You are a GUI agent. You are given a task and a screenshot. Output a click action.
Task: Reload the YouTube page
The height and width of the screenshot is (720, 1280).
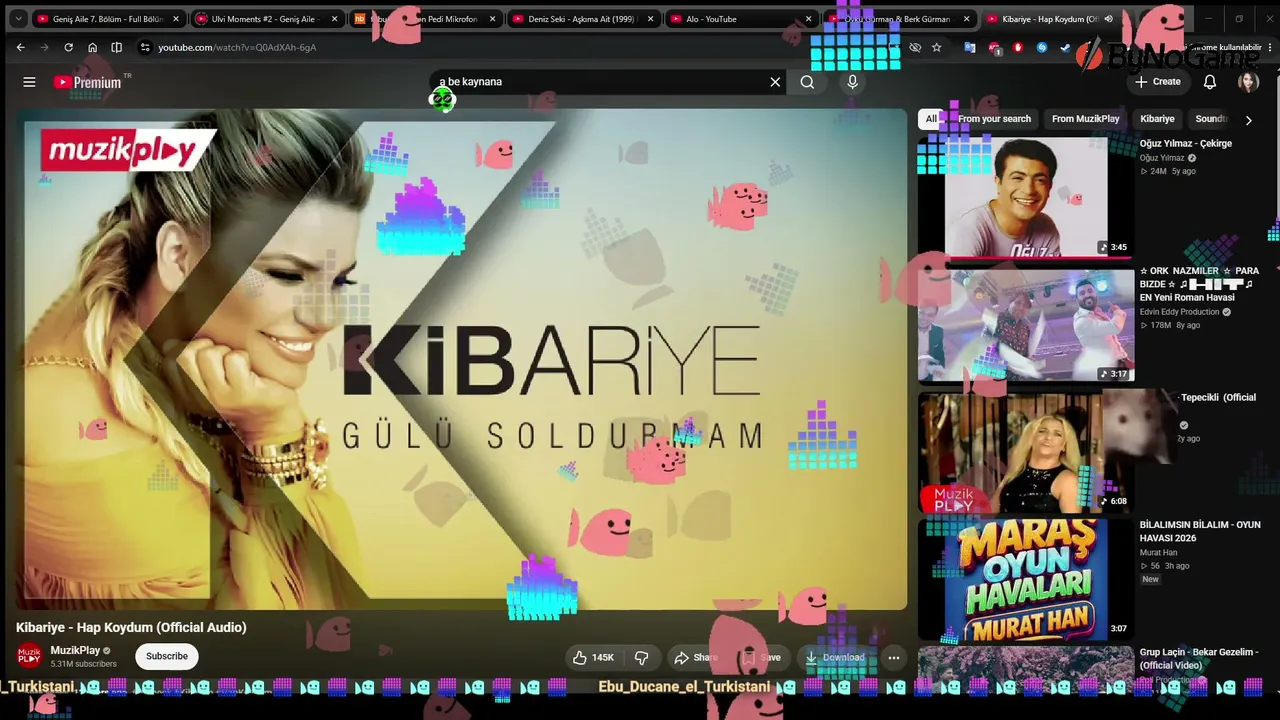click(x=68, y=47)
